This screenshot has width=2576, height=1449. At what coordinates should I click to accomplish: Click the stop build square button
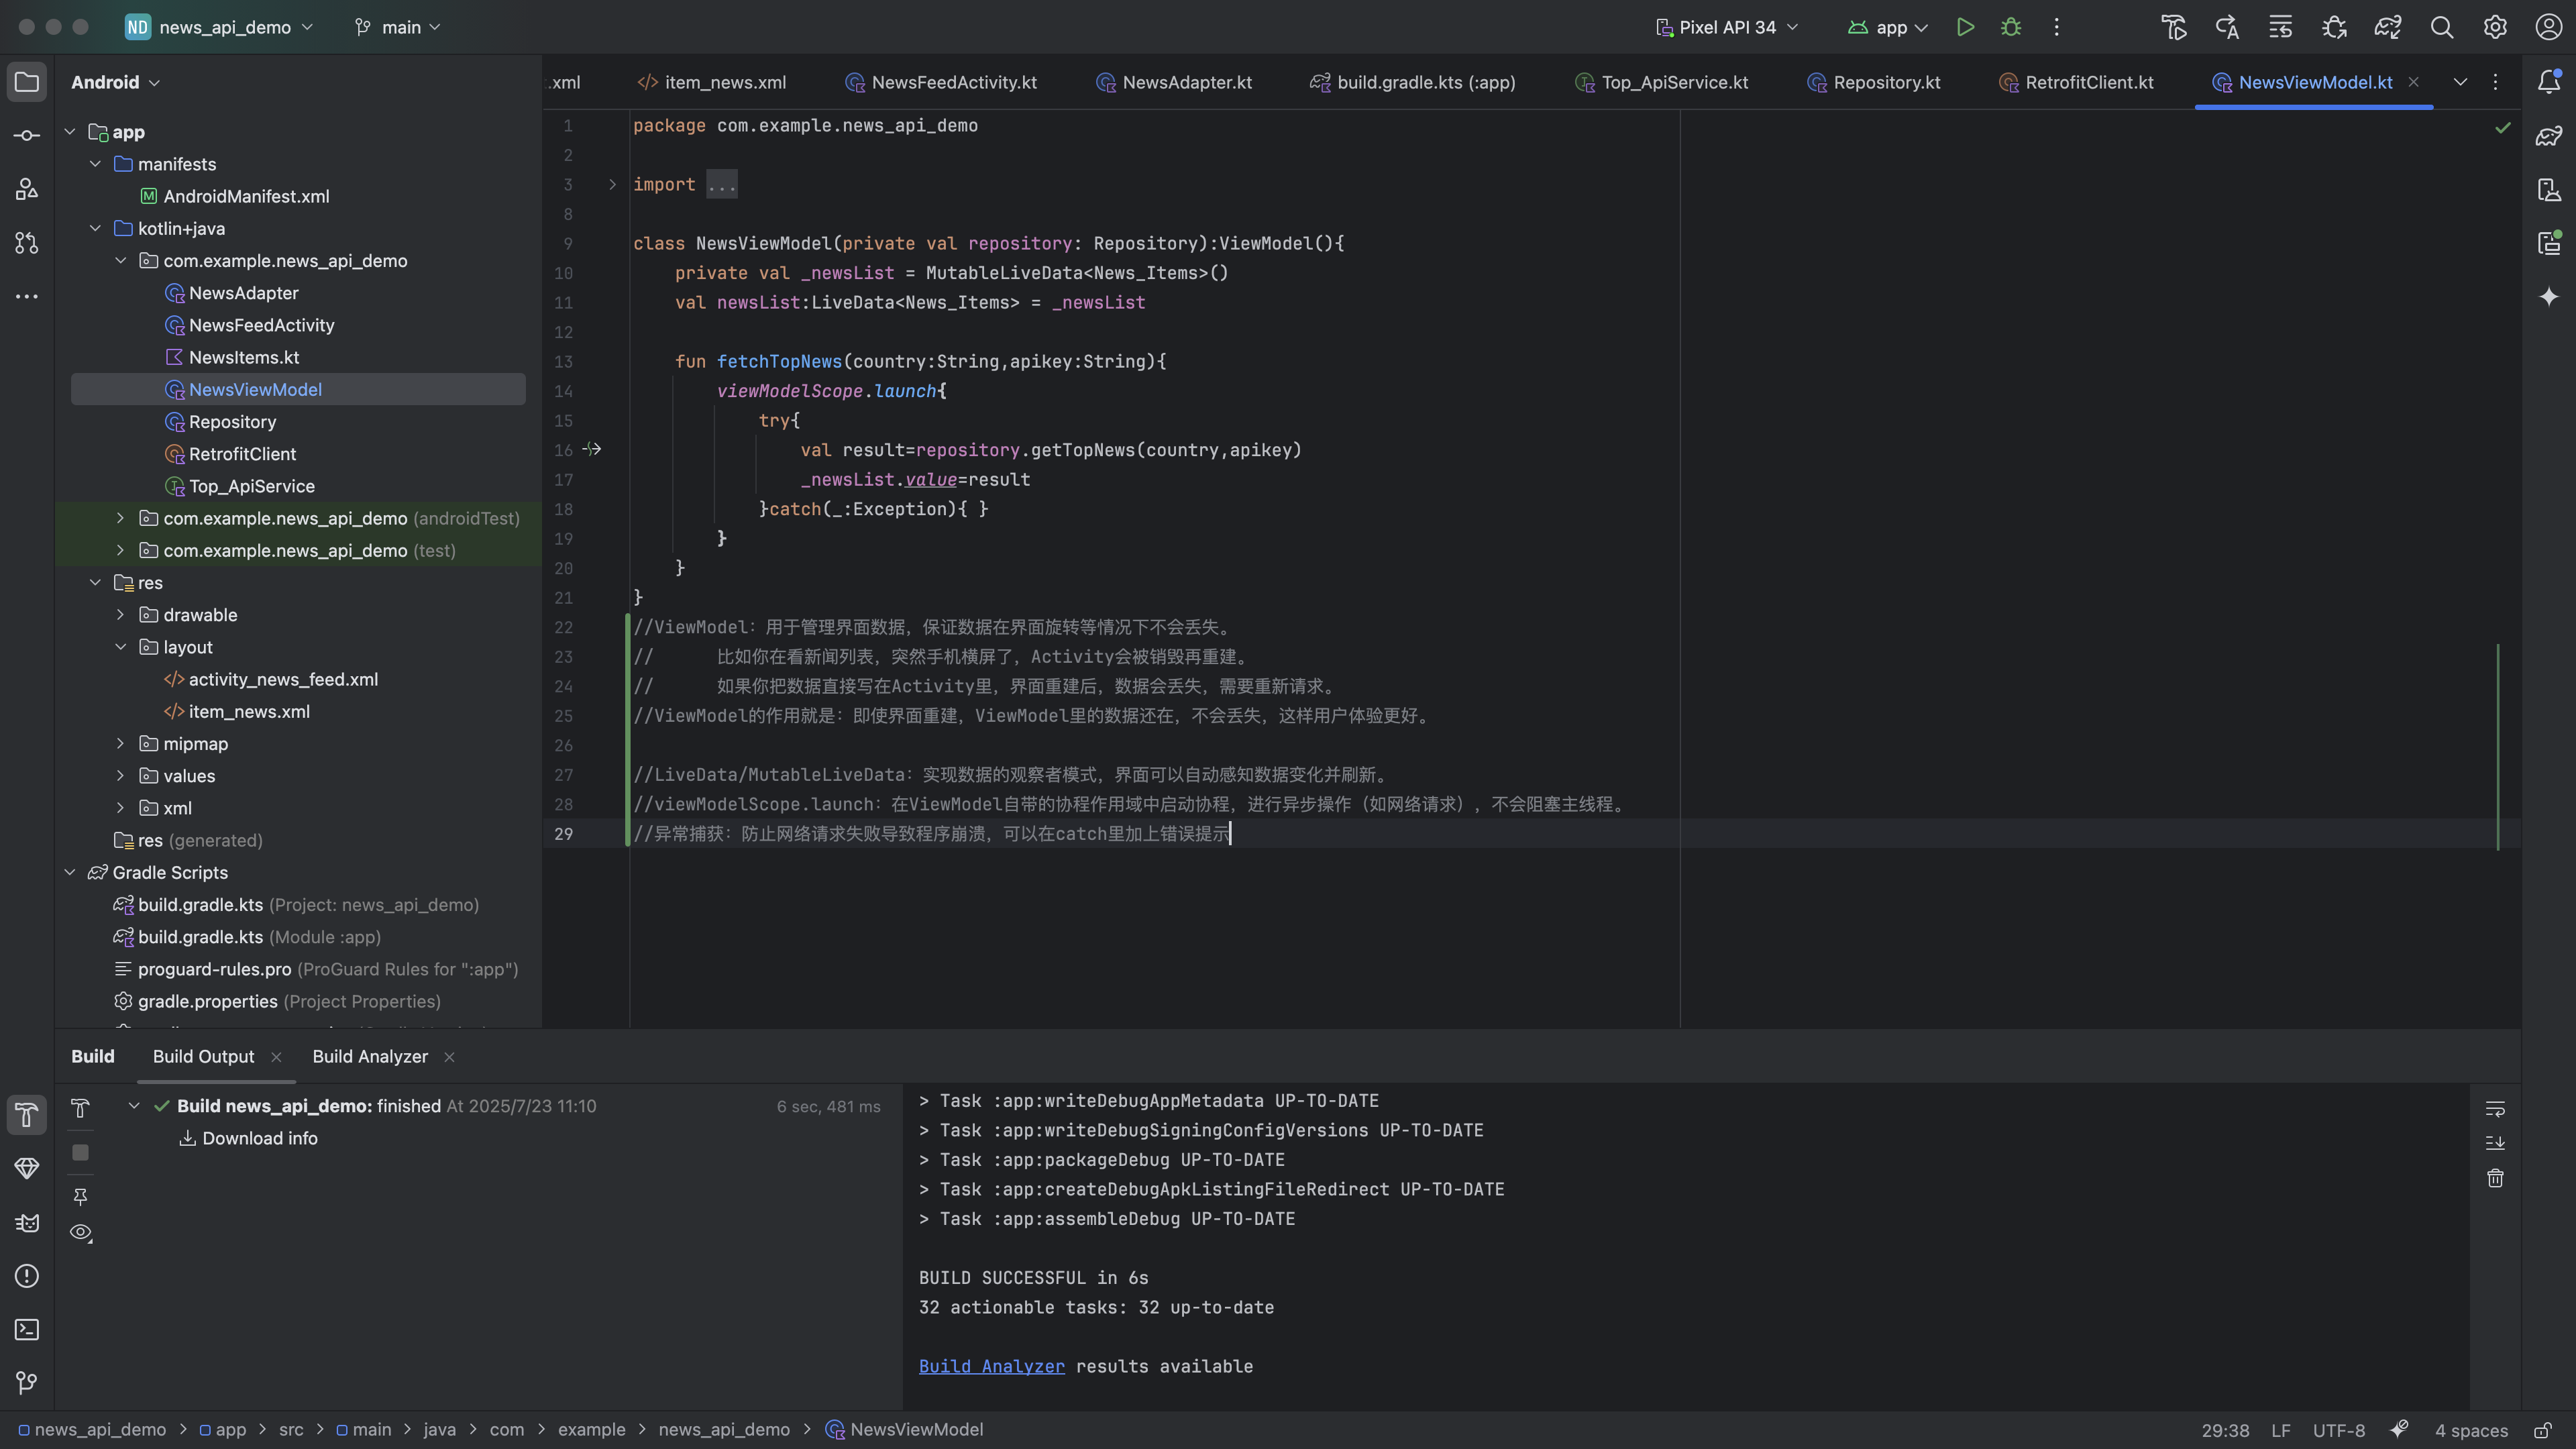(81, 1152)
